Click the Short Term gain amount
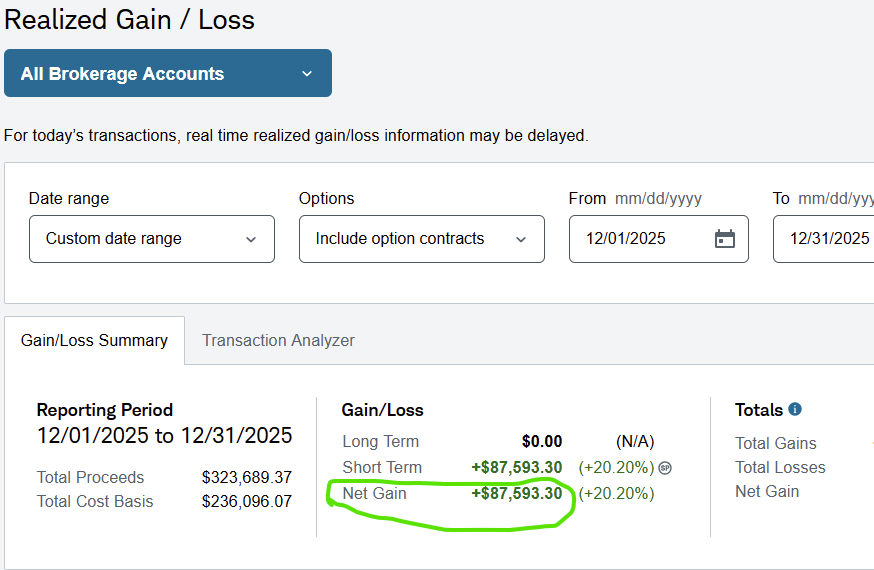Image resolution: width=874 pixels, height=570 pixels. tap(516, 467)
